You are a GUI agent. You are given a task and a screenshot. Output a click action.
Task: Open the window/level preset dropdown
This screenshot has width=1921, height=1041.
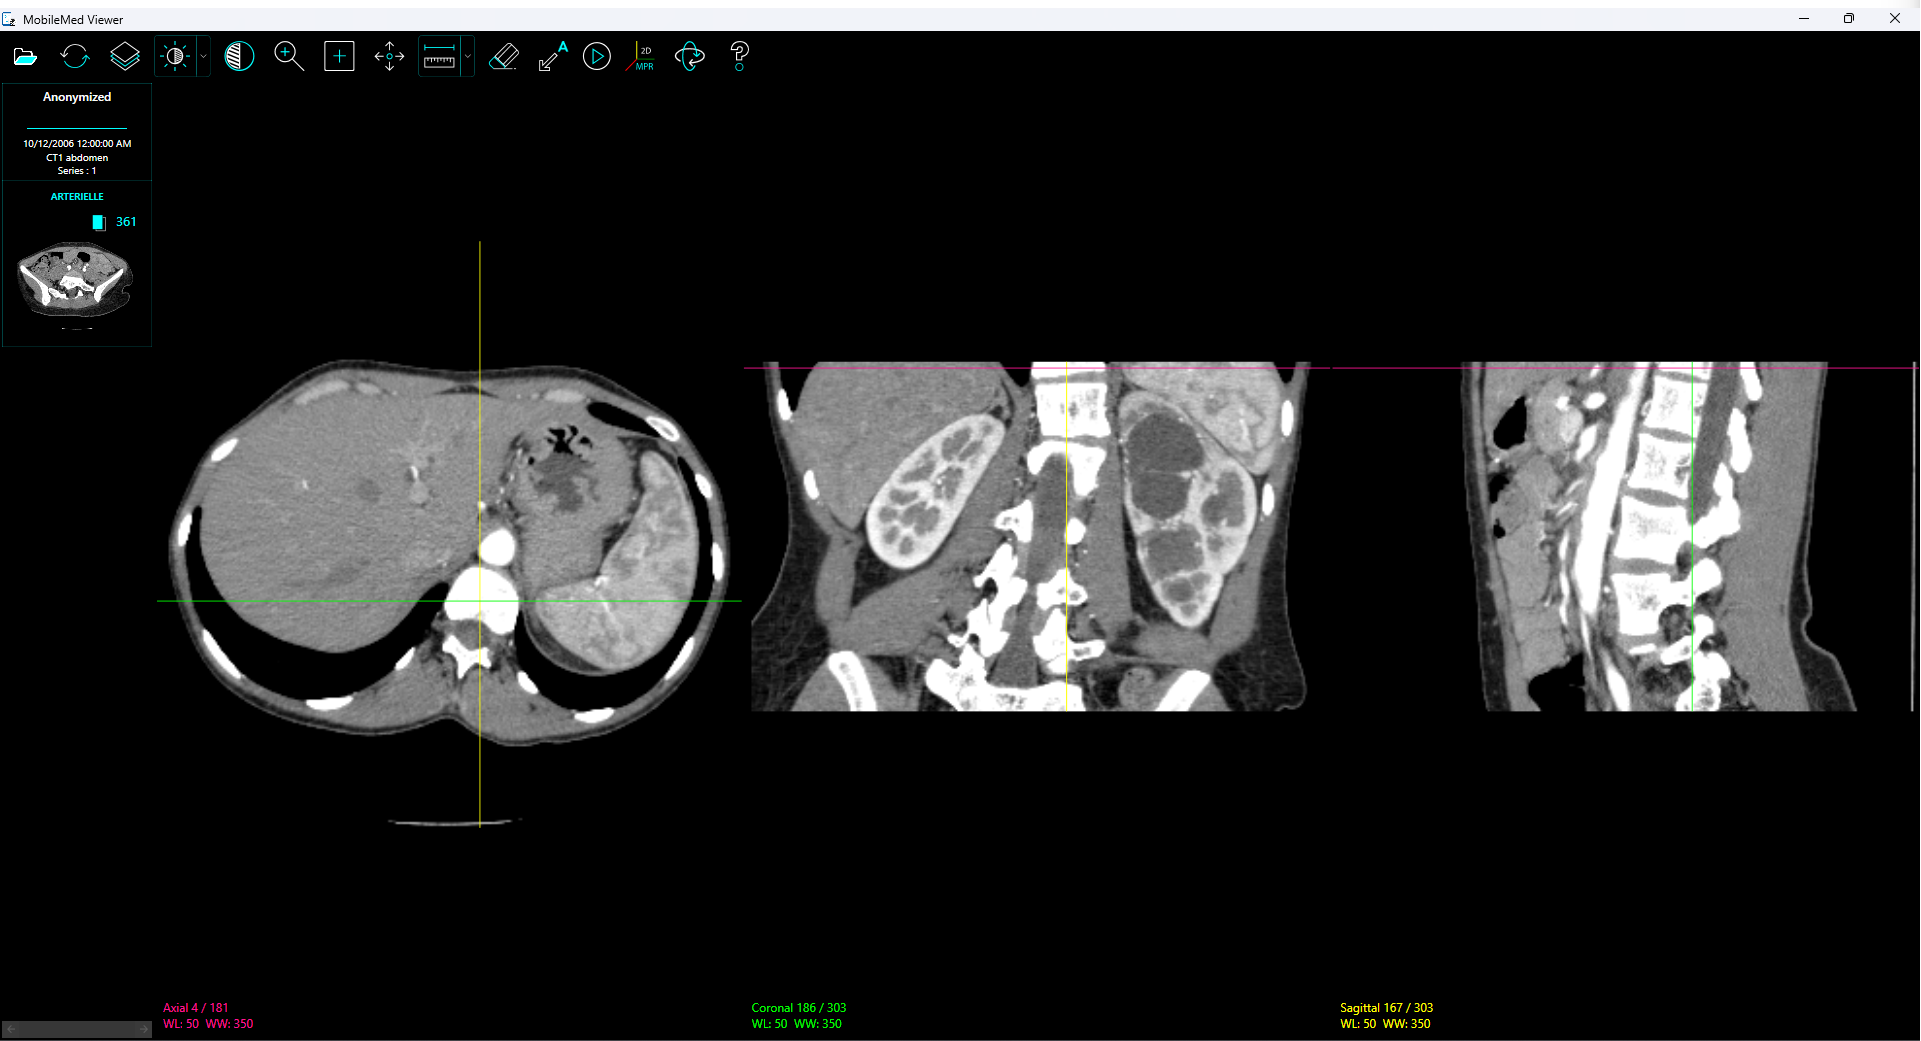tap(203, 56)
